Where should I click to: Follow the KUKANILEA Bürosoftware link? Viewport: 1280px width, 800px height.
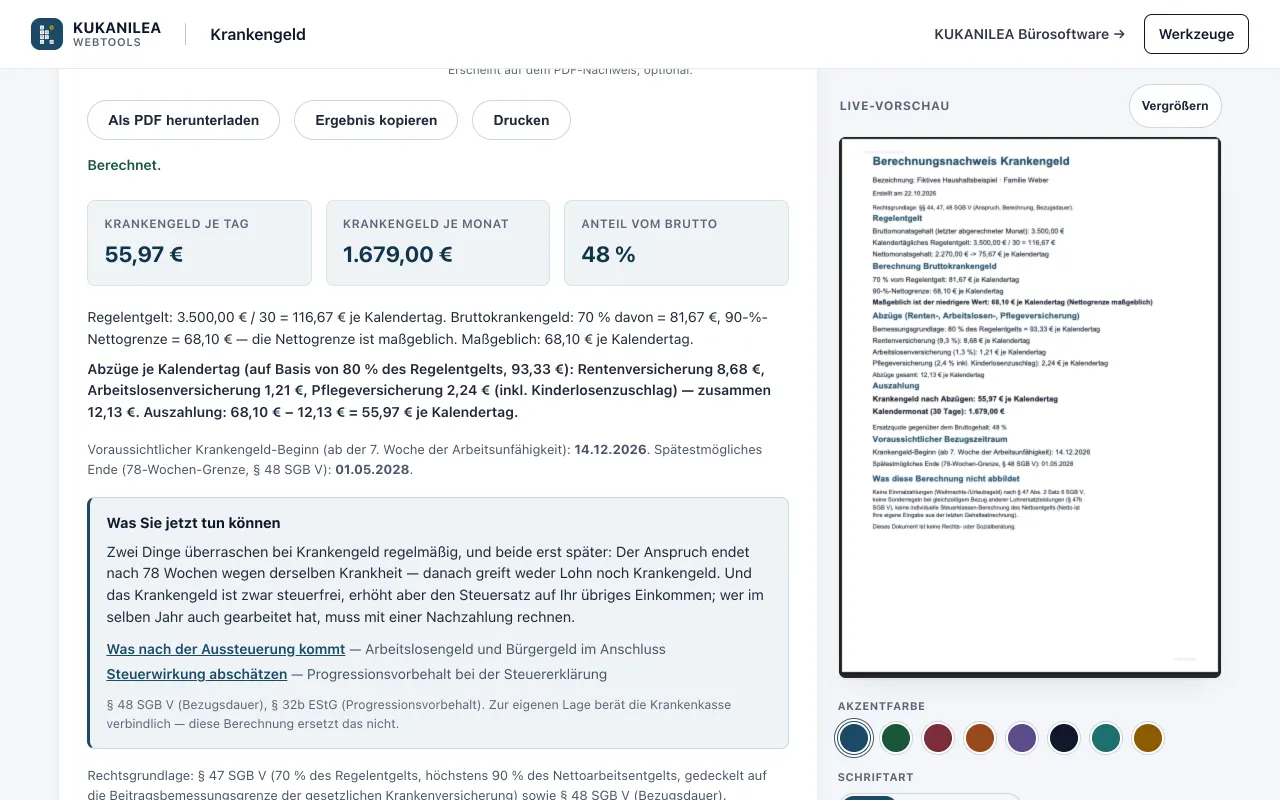click(1029, 34)
